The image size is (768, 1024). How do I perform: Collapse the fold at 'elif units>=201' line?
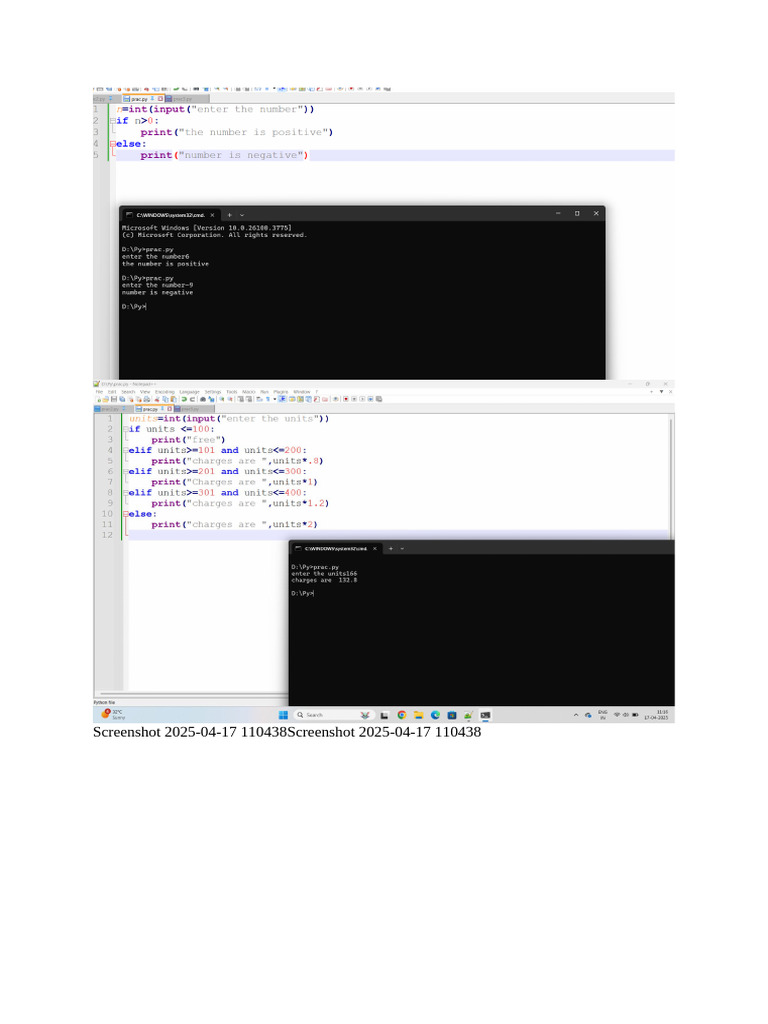[x=125, y=472]
